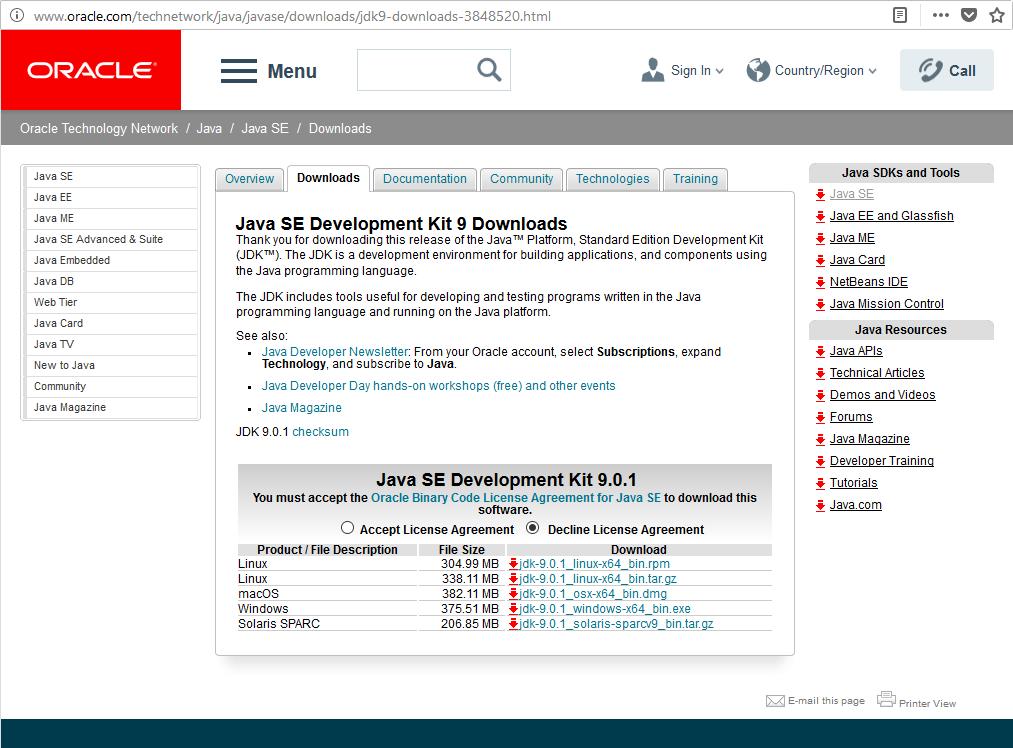Click the red arrow icon beside Java EE and Glassfish
The width and height of the screenshot is (1013, 748).
click(820, 216)
